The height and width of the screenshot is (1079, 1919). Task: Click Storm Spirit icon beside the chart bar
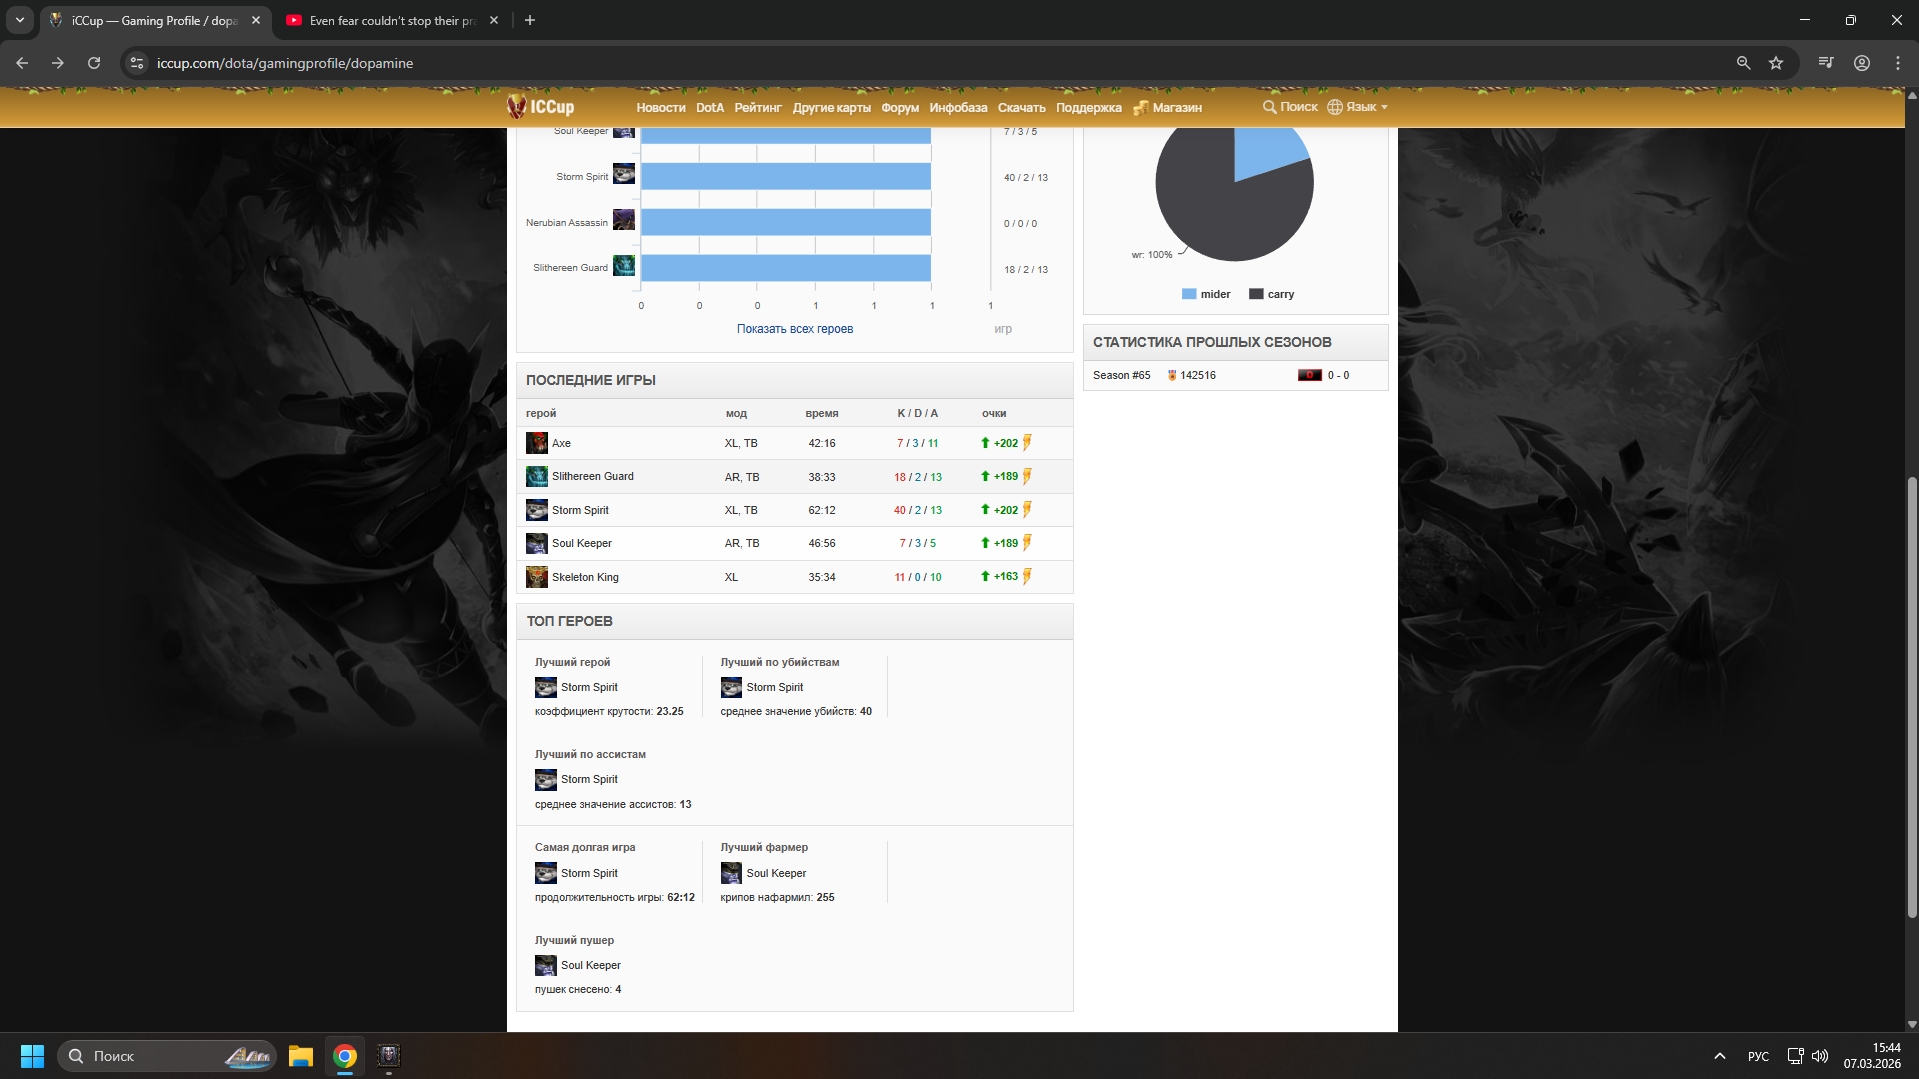click(x=624, y=174)
